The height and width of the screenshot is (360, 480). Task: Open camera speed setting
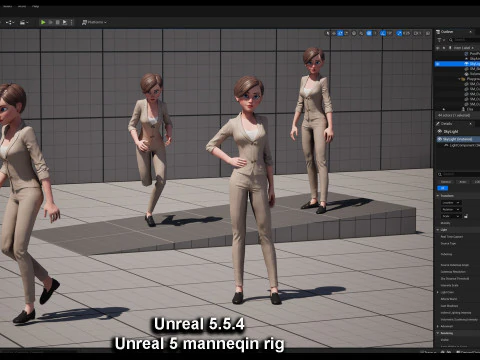tap(418, 33)
